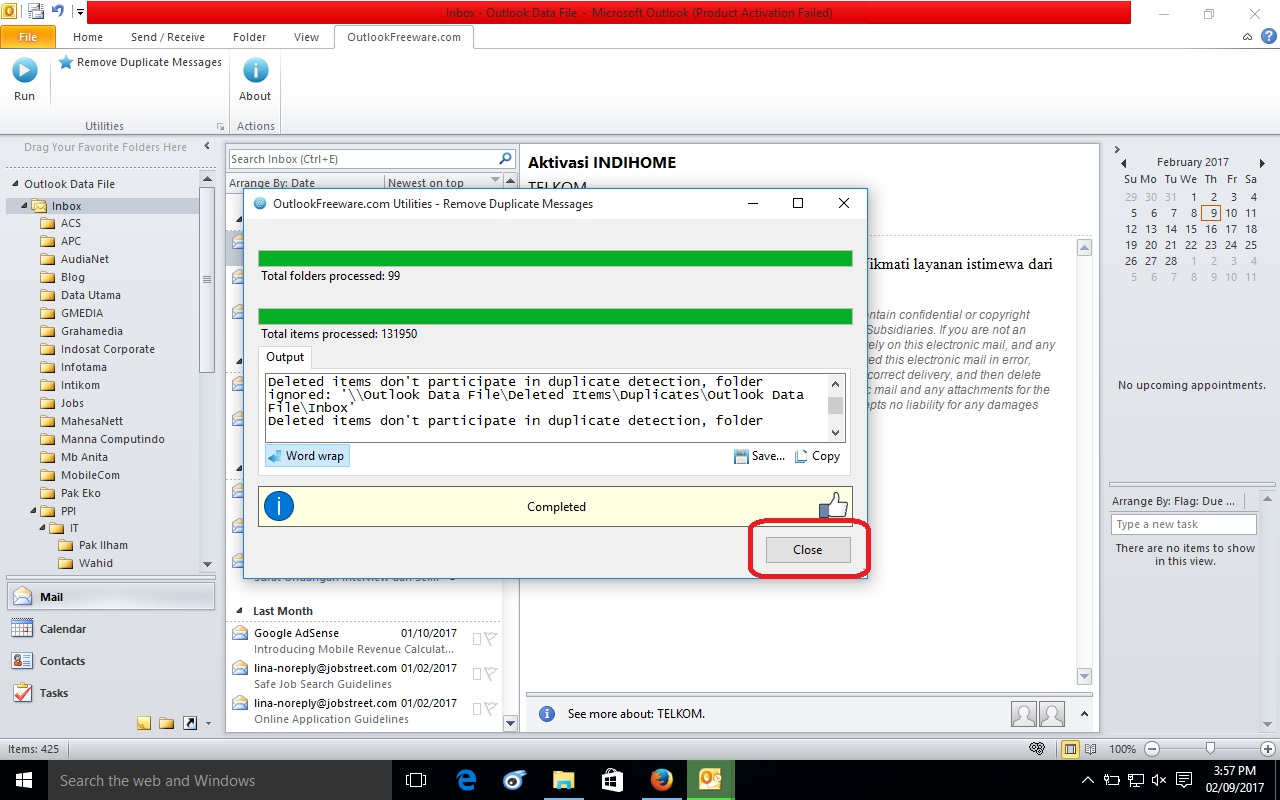Collapse the PPI folder in the sidebar
The width and height of the screenshot is (1280, 800).
click(33, 511)
